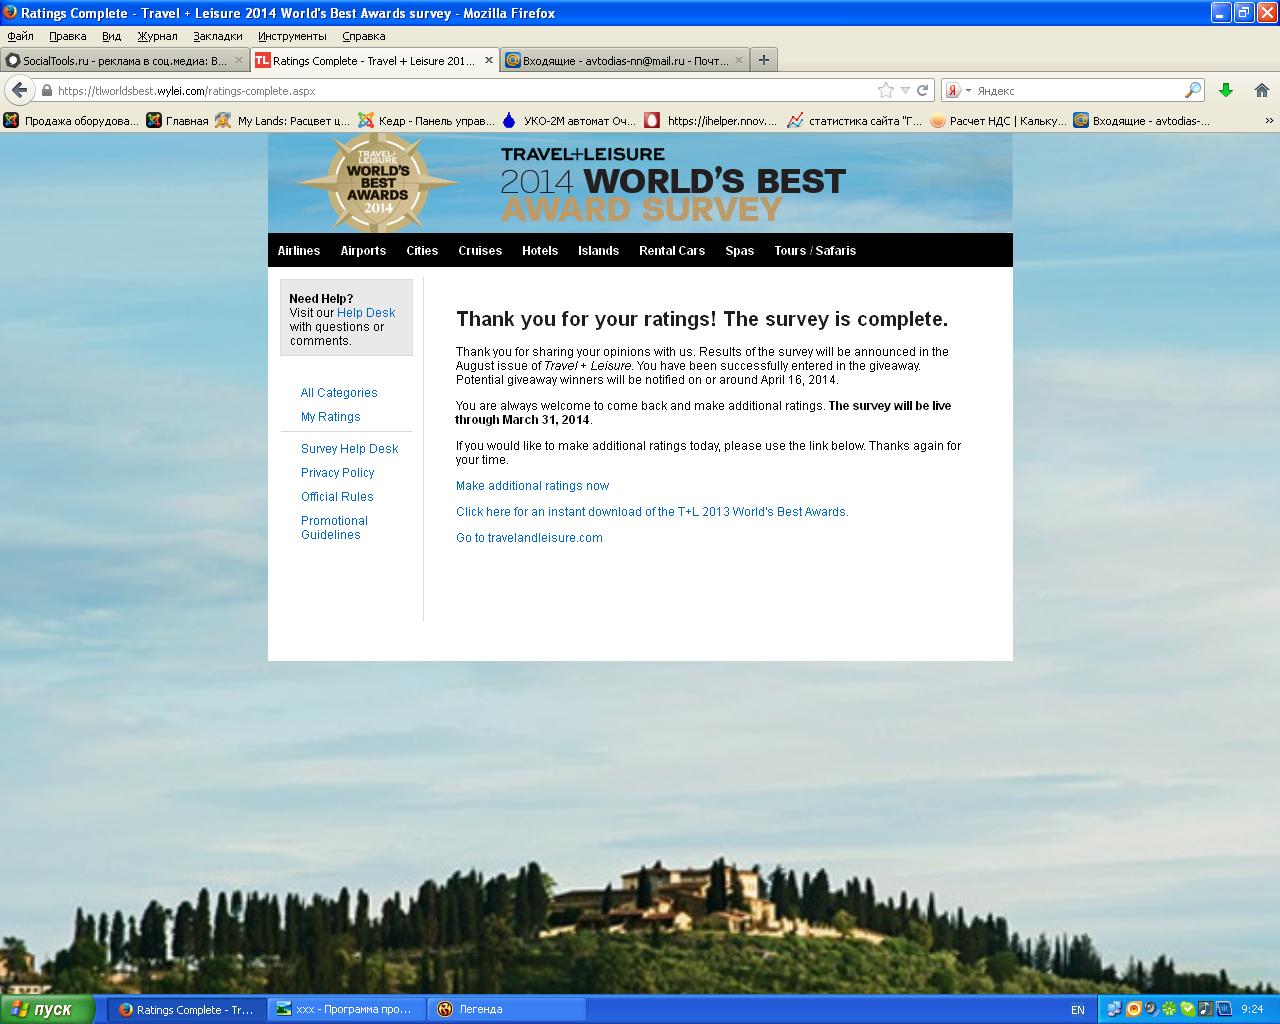This screenshot has width=1280, height=1024.
Task: Select the Cities category
Action: [x=422, y=251]
